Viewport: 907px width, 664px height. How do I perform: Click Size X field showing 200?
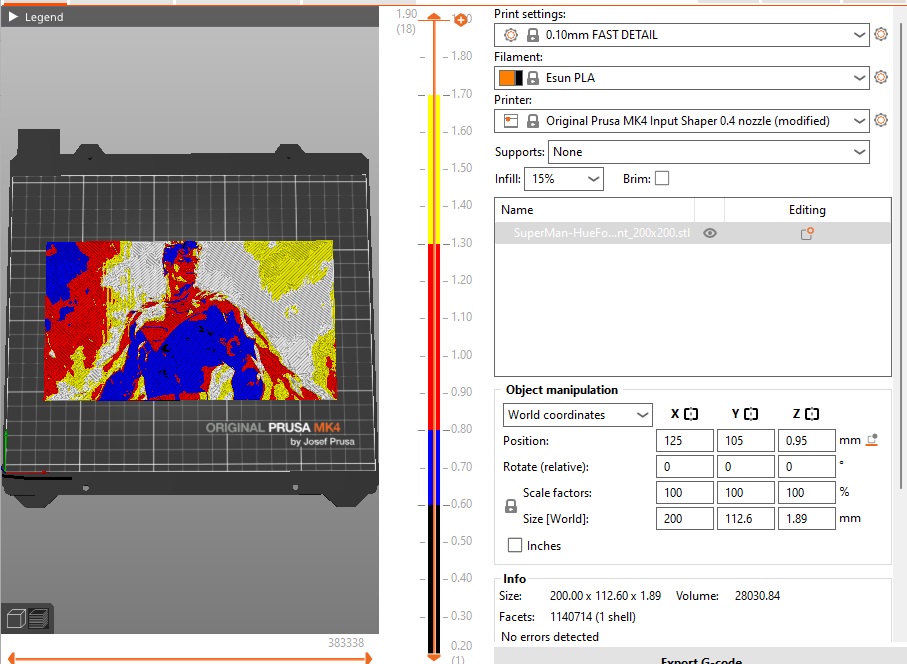(x=684, y=519)
